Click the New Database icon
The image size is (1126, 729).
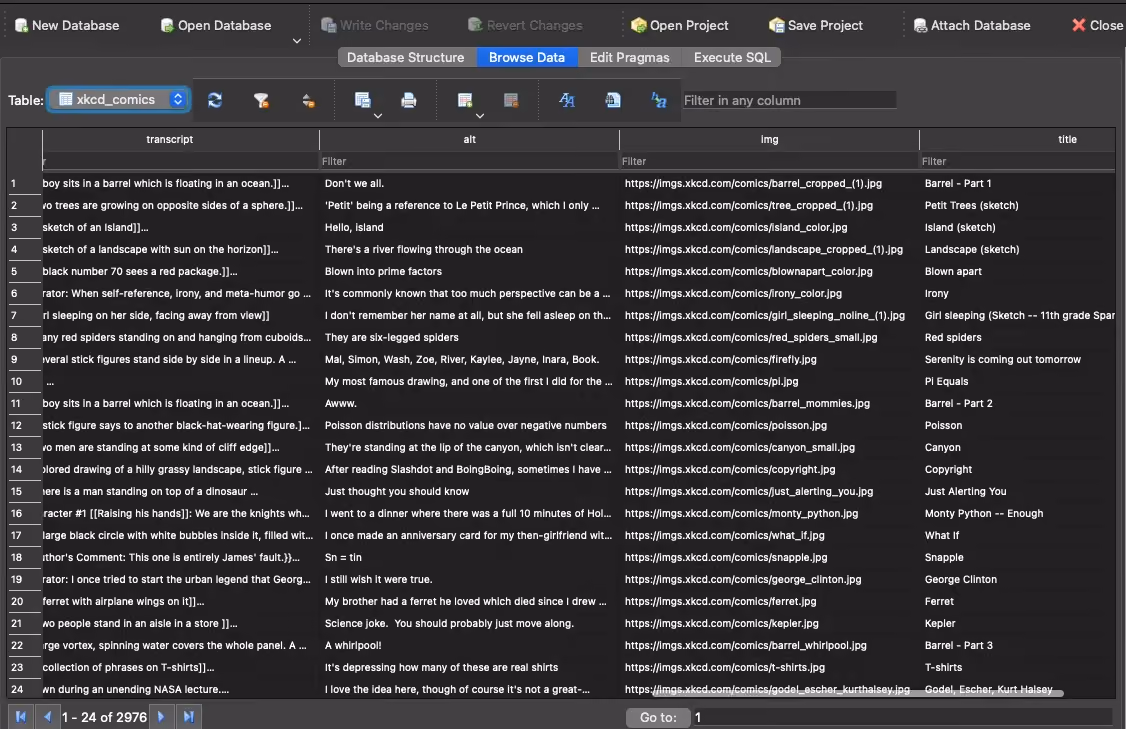coord(22,26)
